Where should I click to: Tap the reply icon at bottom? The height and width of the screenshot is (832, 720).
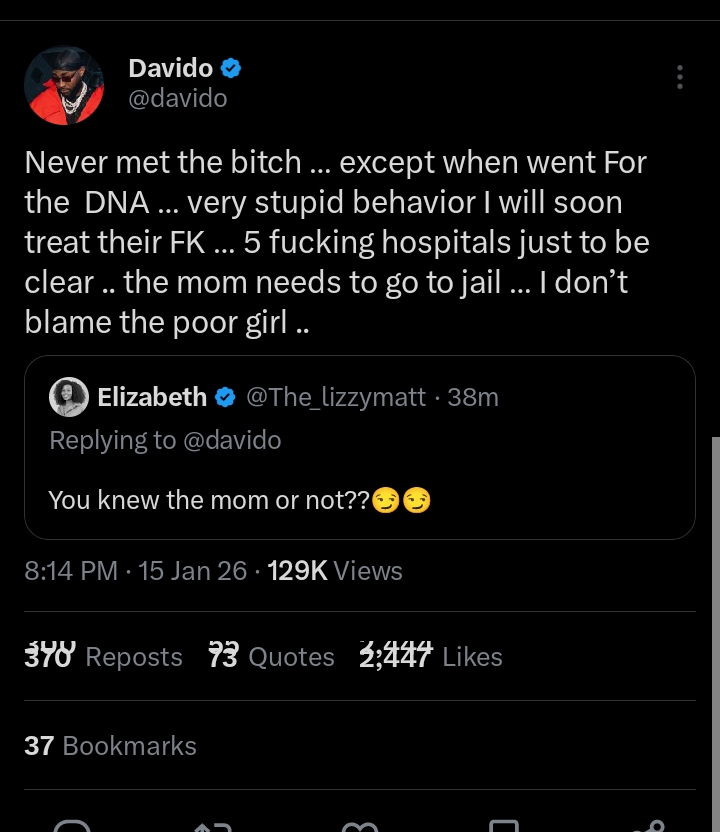(72, 826)
